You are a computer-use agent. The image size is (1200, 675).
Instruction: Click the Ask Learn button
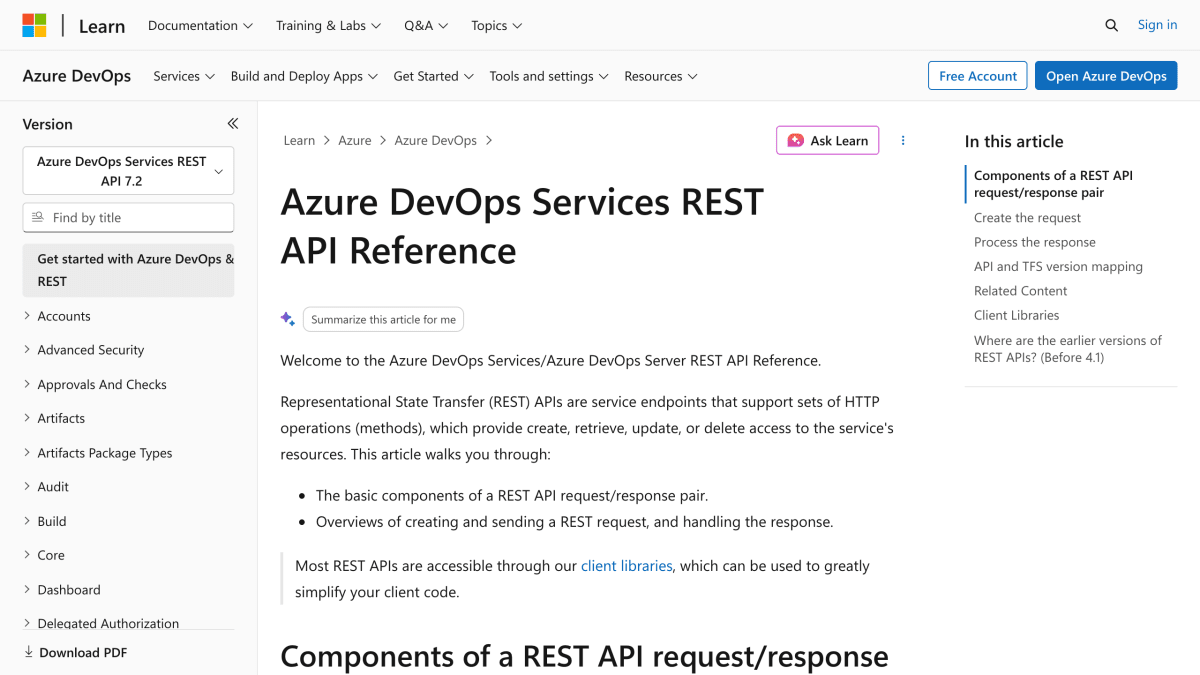click(828, 141)
